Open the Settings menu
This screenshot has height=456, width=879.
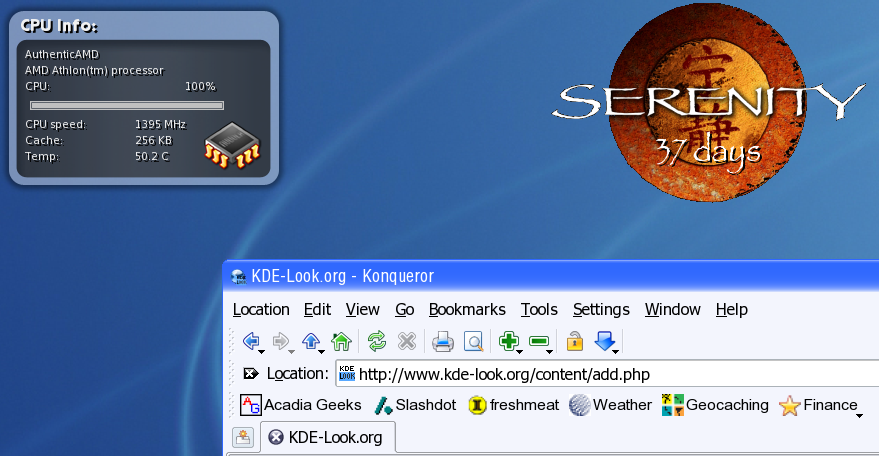pyautogui.click(x=601, y=310)
